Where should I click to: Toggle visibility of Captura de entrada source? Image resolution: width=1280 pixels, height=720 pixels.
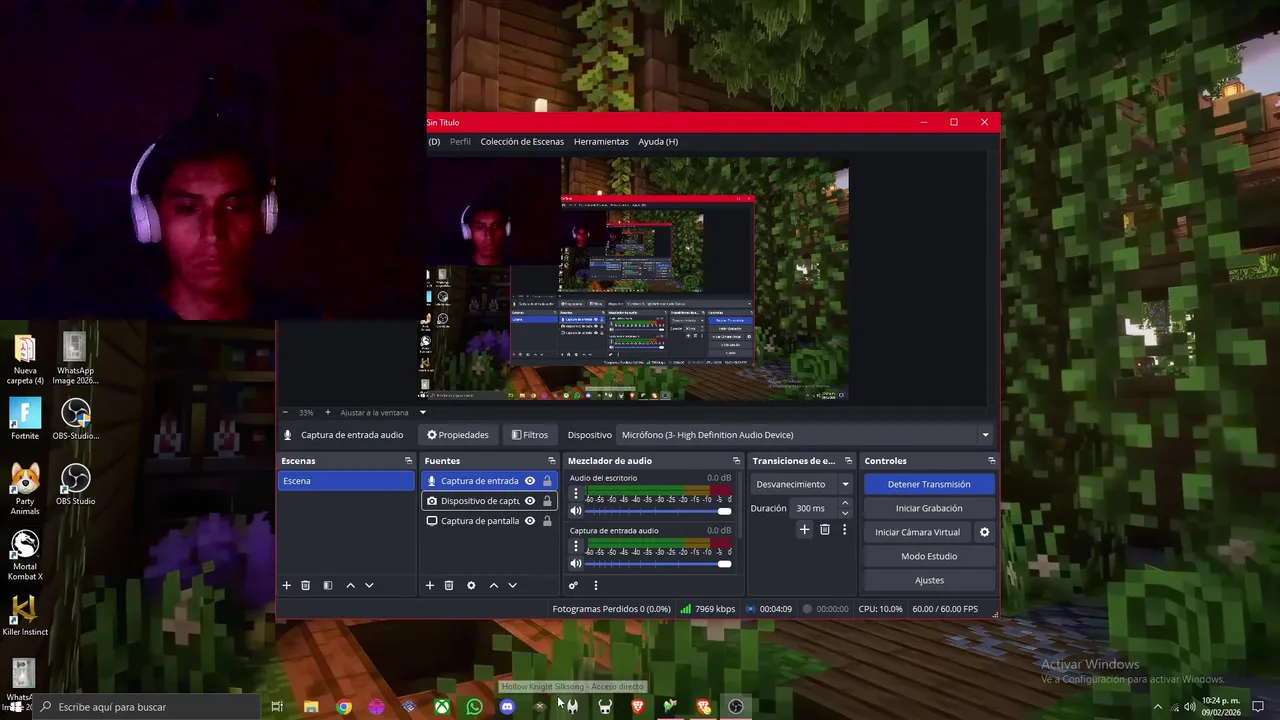coord(530,481)
